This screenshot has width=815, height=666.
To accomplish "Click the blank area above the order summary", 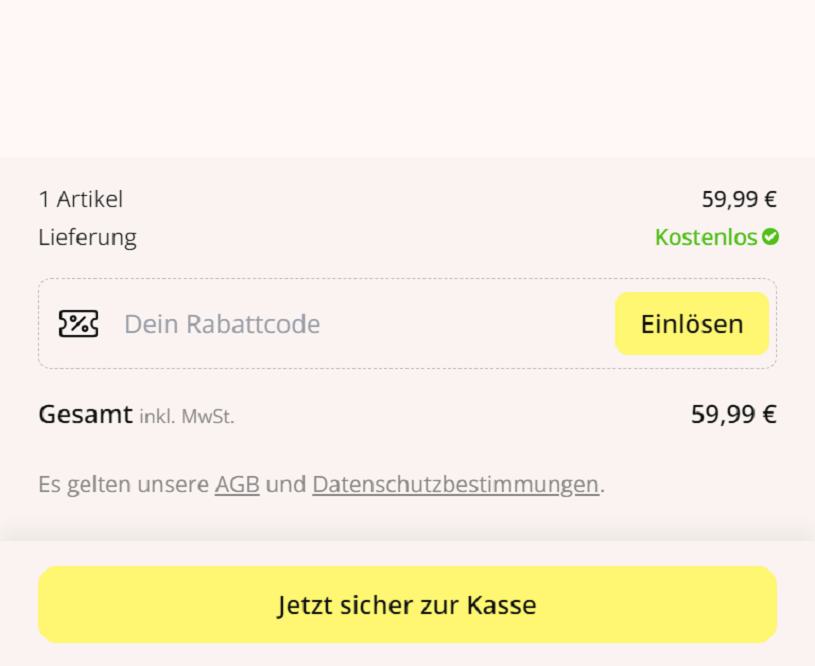I will click(407, 80).
